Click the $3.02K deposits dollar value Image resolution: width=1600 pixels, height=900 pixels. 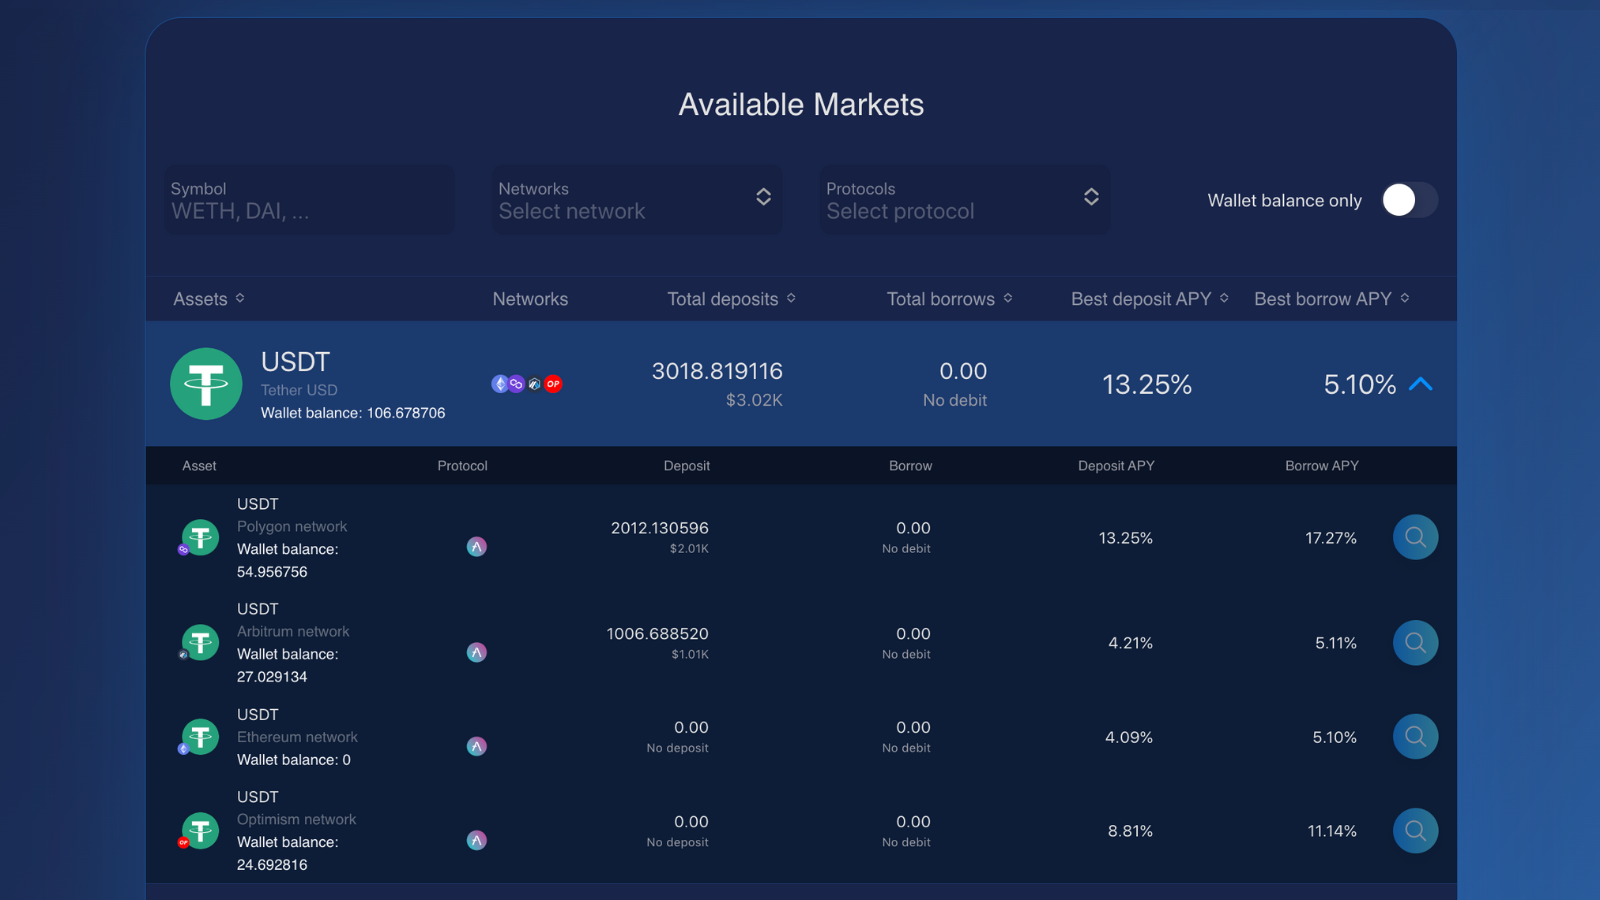click(x=754, y=400)
